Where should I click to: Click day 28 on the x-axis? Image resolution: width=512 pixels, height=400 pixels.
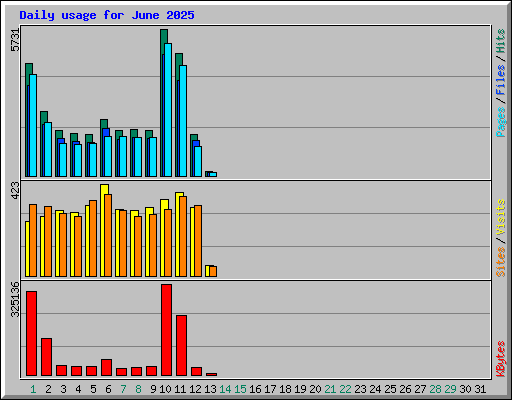(x=435, y=389)
